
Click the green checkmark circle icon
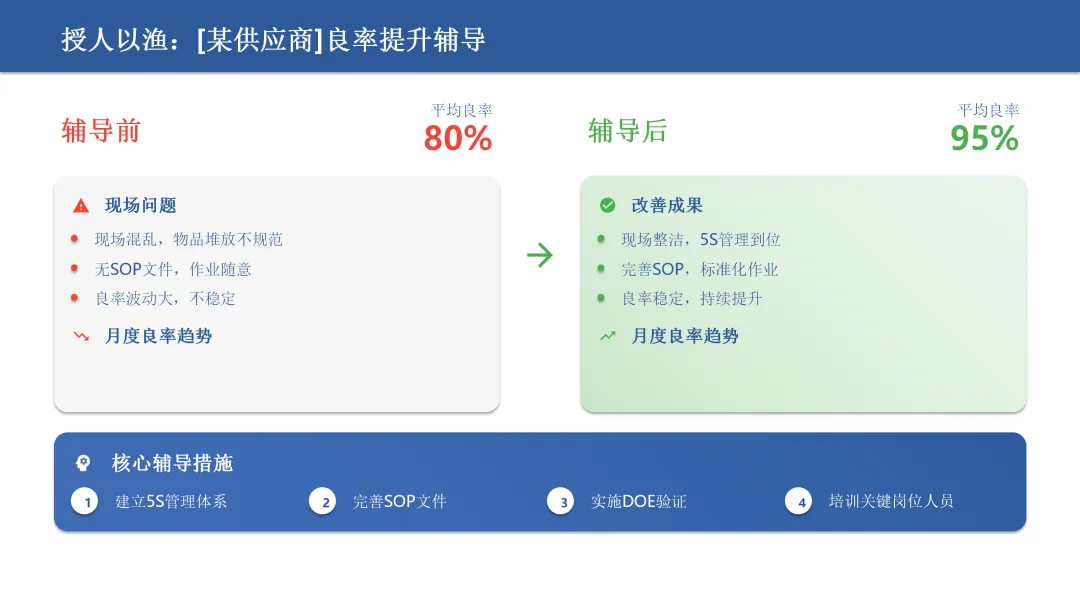[x=607, y=205]
